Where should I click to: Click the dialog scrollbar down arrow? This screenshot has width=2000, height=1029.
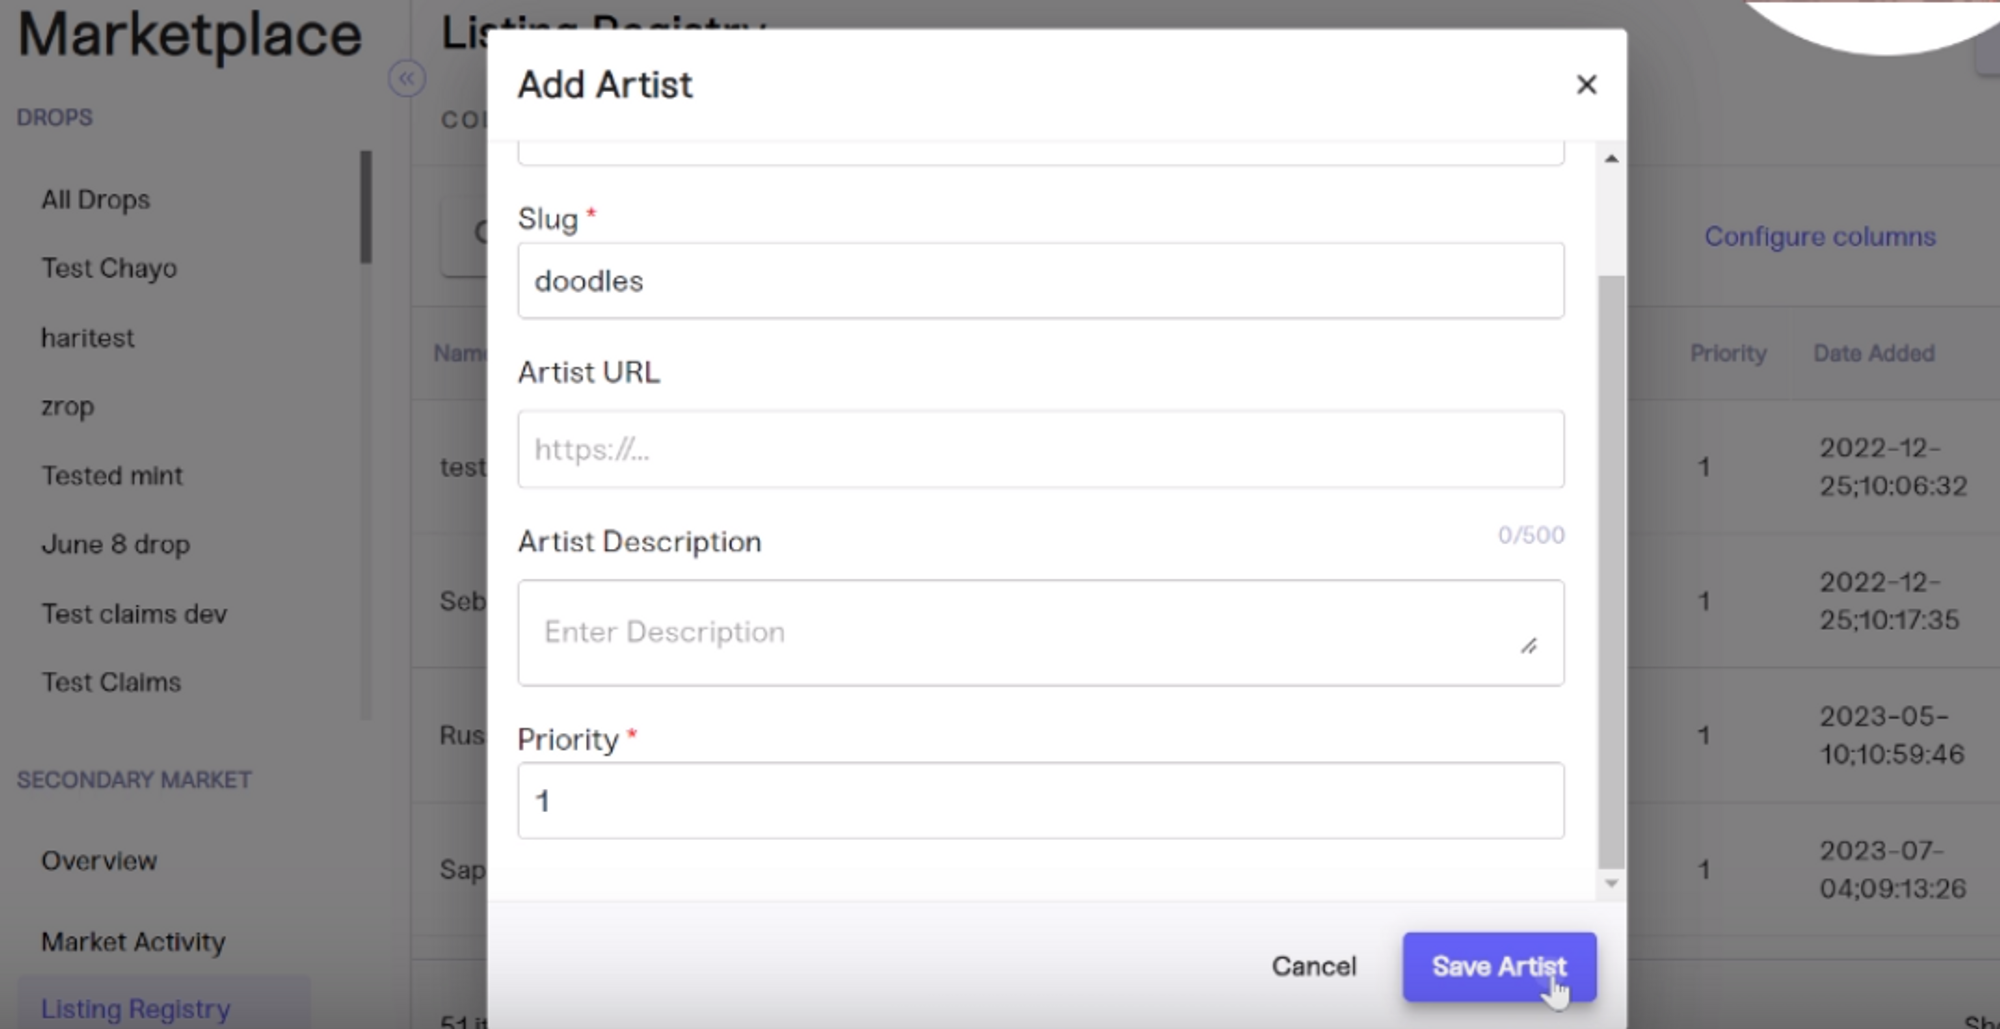coord(1611,883)
